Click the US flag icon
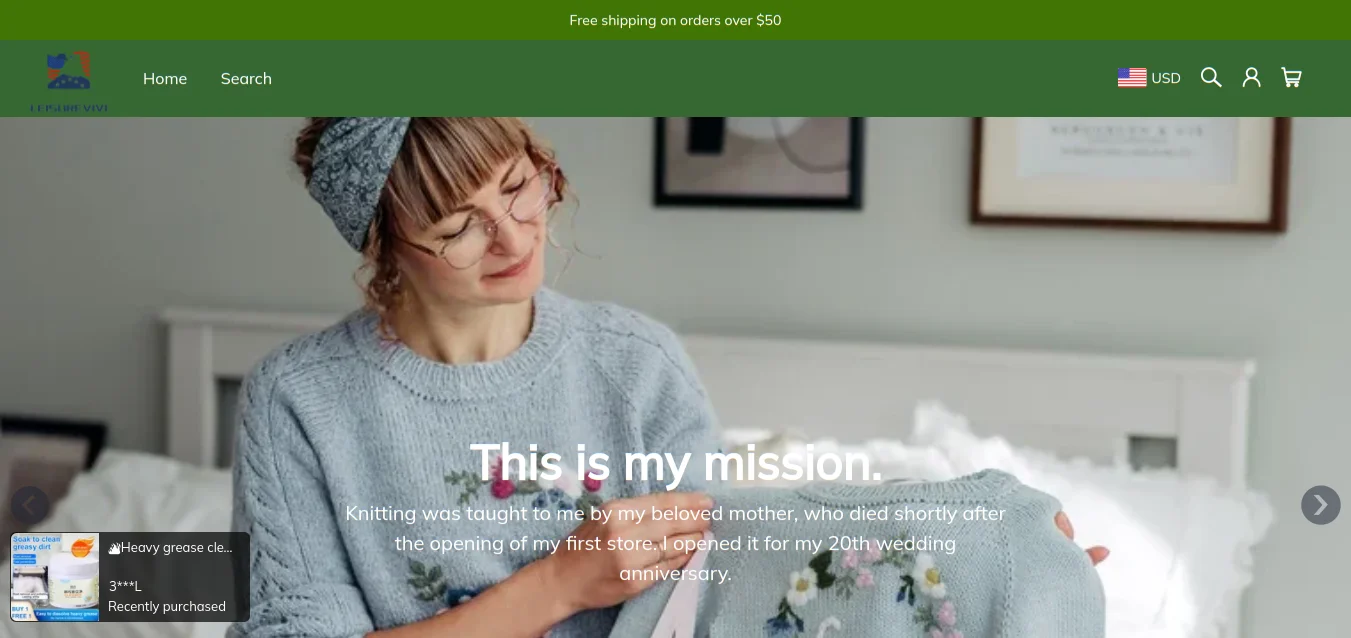 point(1132,78)
